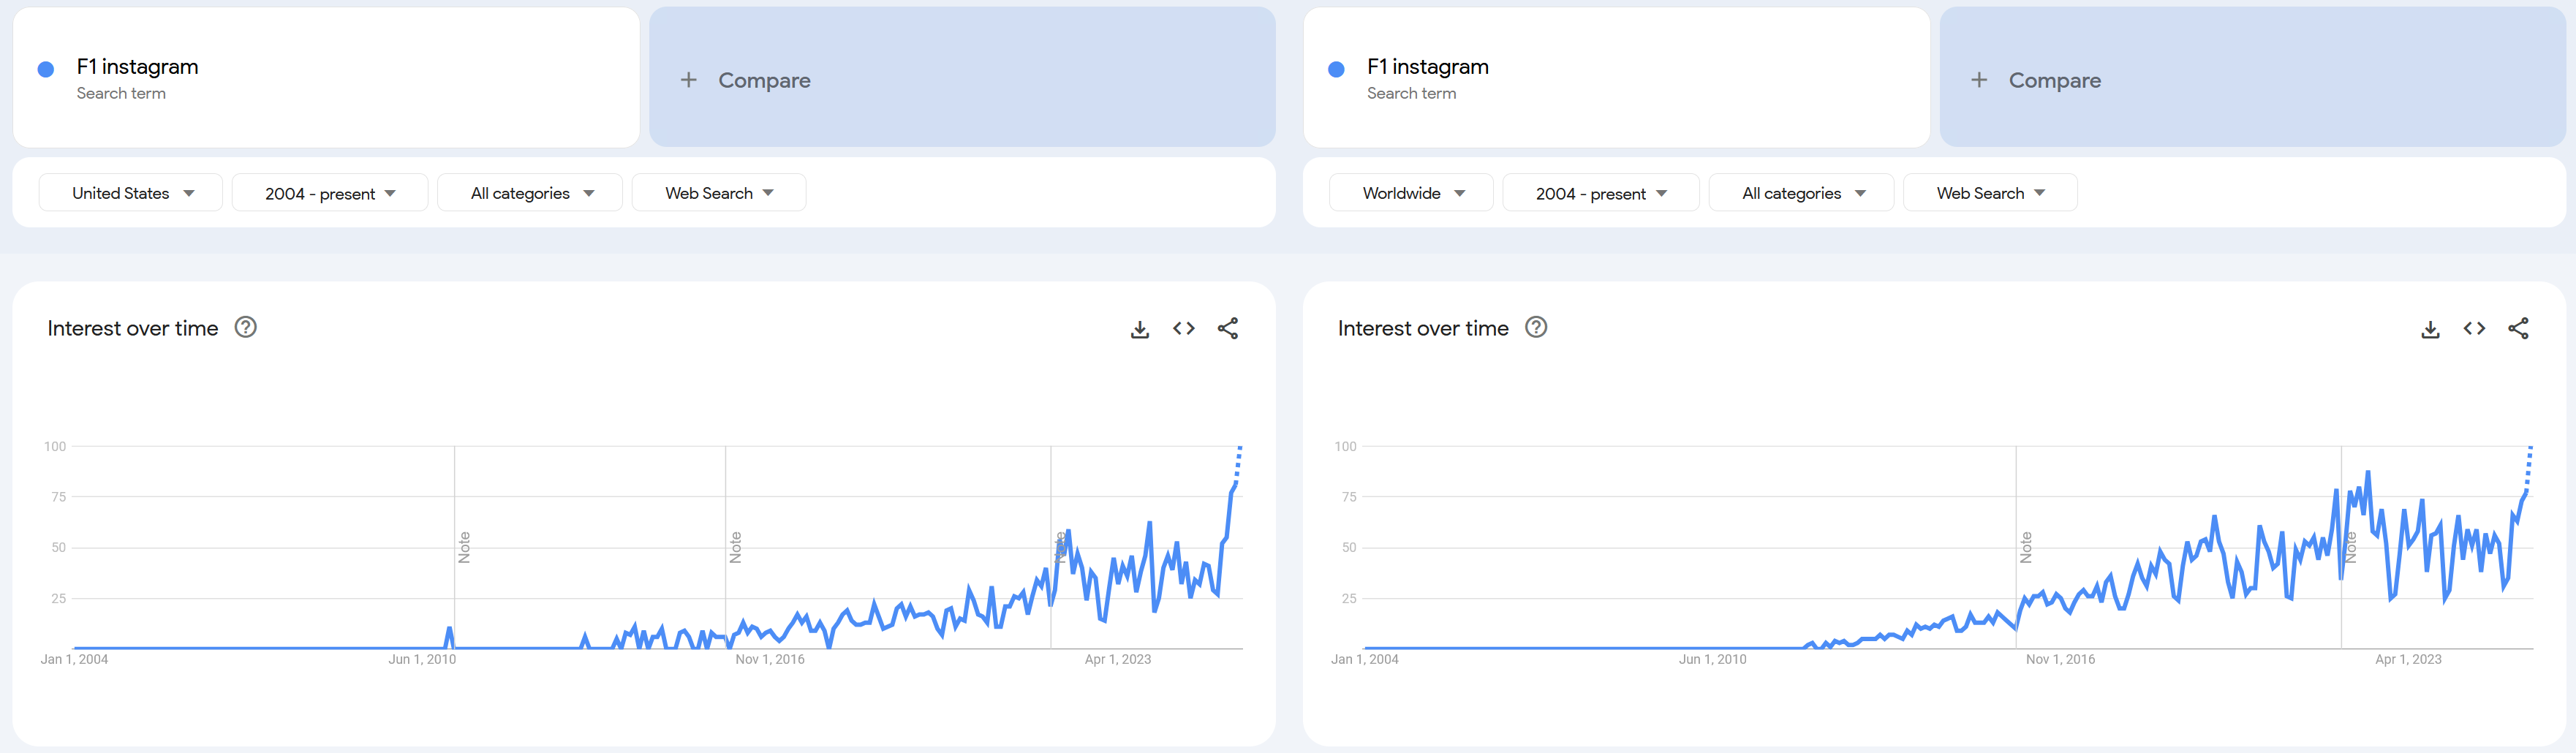Edit left F1 instagram search term

click(326, 78)
